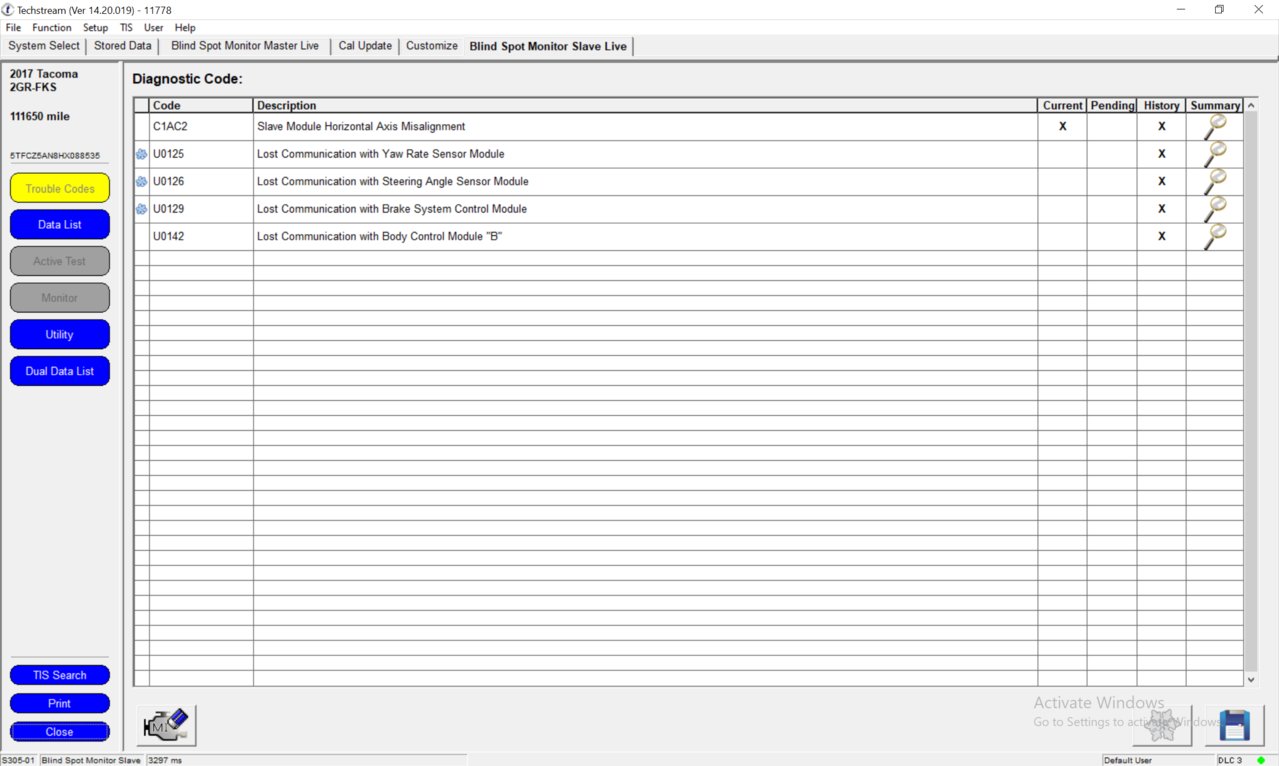Clear DTCs with the engine eraser icon
The width and height of the screenshot is (1279, 766).
(166, 725)
